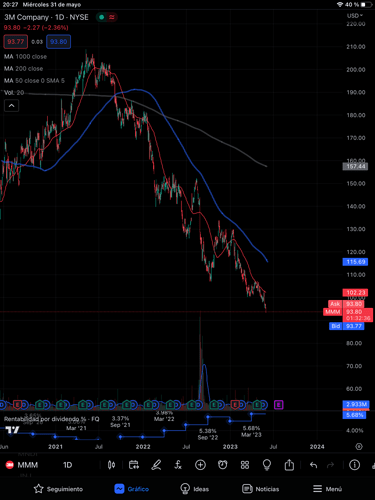375x500 pixels.
Task: Tap the 5.68% Mar '23 yield point
Action: coord(252,414)
